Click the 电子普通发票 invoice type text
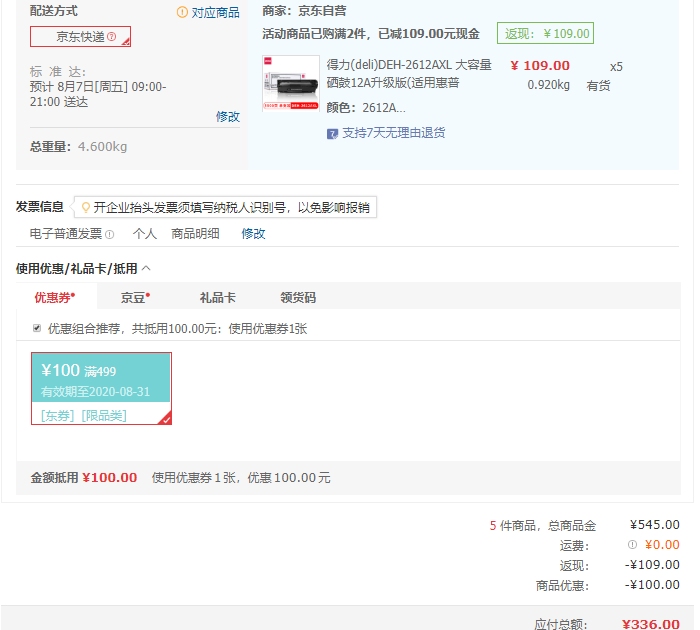This screenshot has width=700, height=630. click(x=66, y=234)
